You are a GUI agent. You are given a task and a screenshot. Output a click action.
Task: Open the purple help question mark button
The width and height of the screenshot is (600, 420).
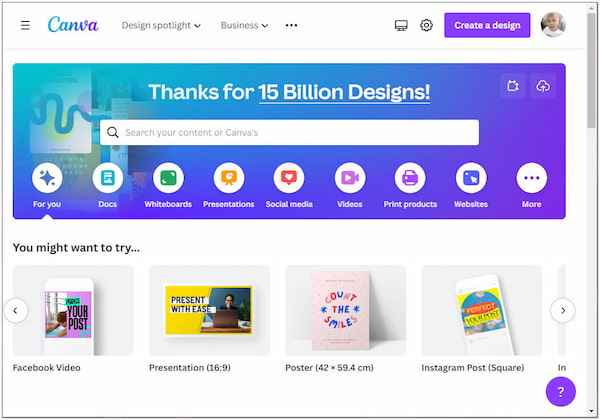[x=561, y=391]
